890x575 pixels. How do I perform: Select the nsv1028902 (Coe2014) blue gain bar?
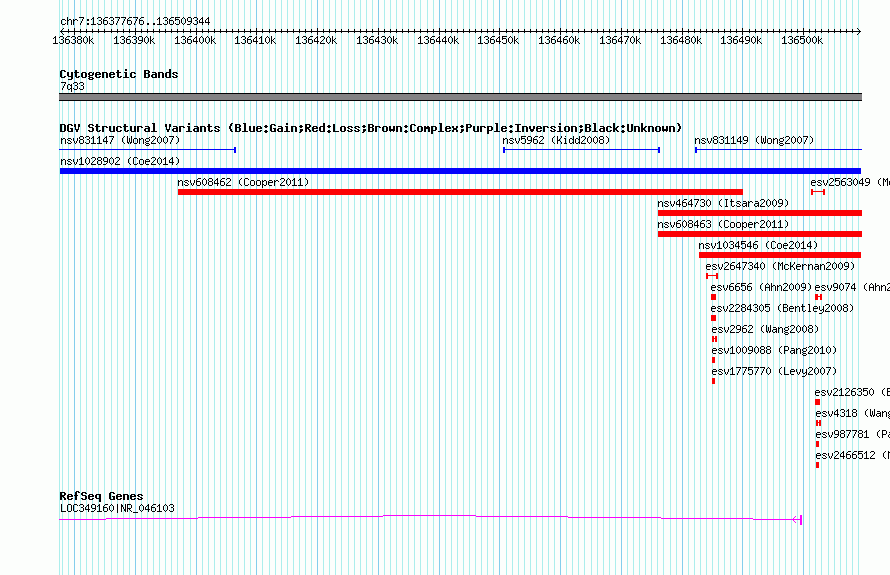pyautogui.click(x=460, y=171)
